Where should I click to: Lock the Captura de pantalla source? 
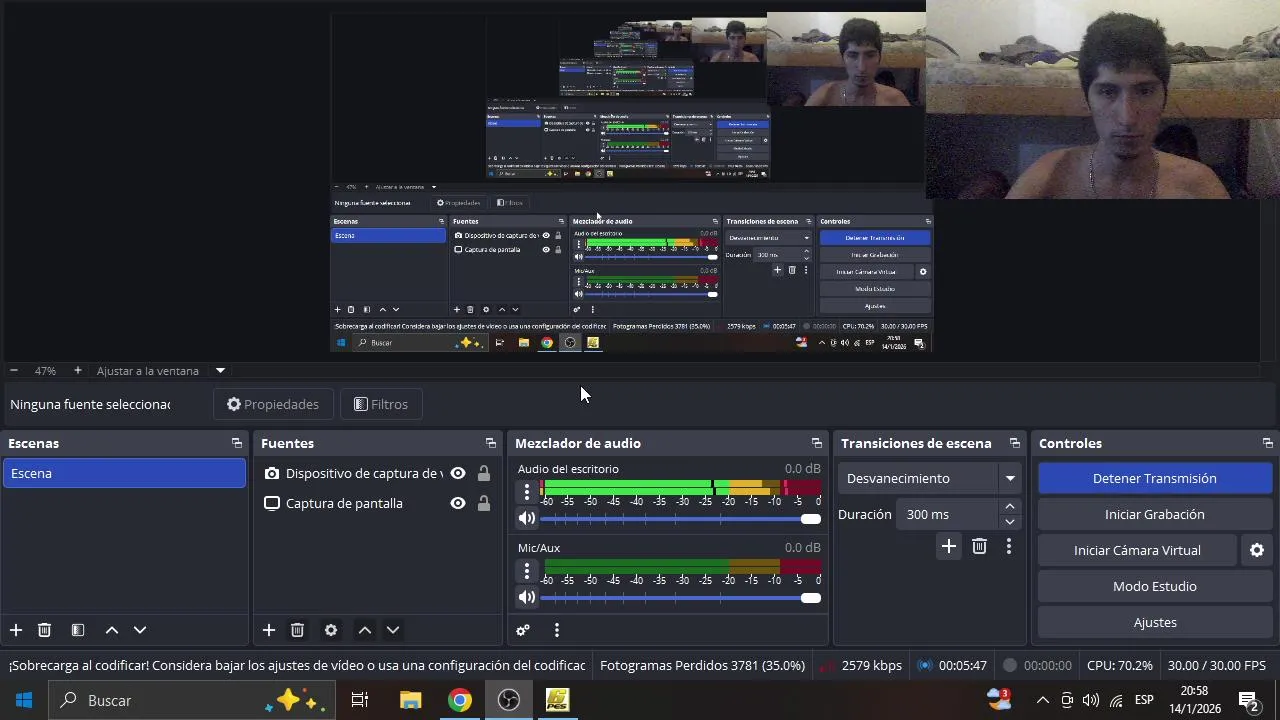point(484,503)
